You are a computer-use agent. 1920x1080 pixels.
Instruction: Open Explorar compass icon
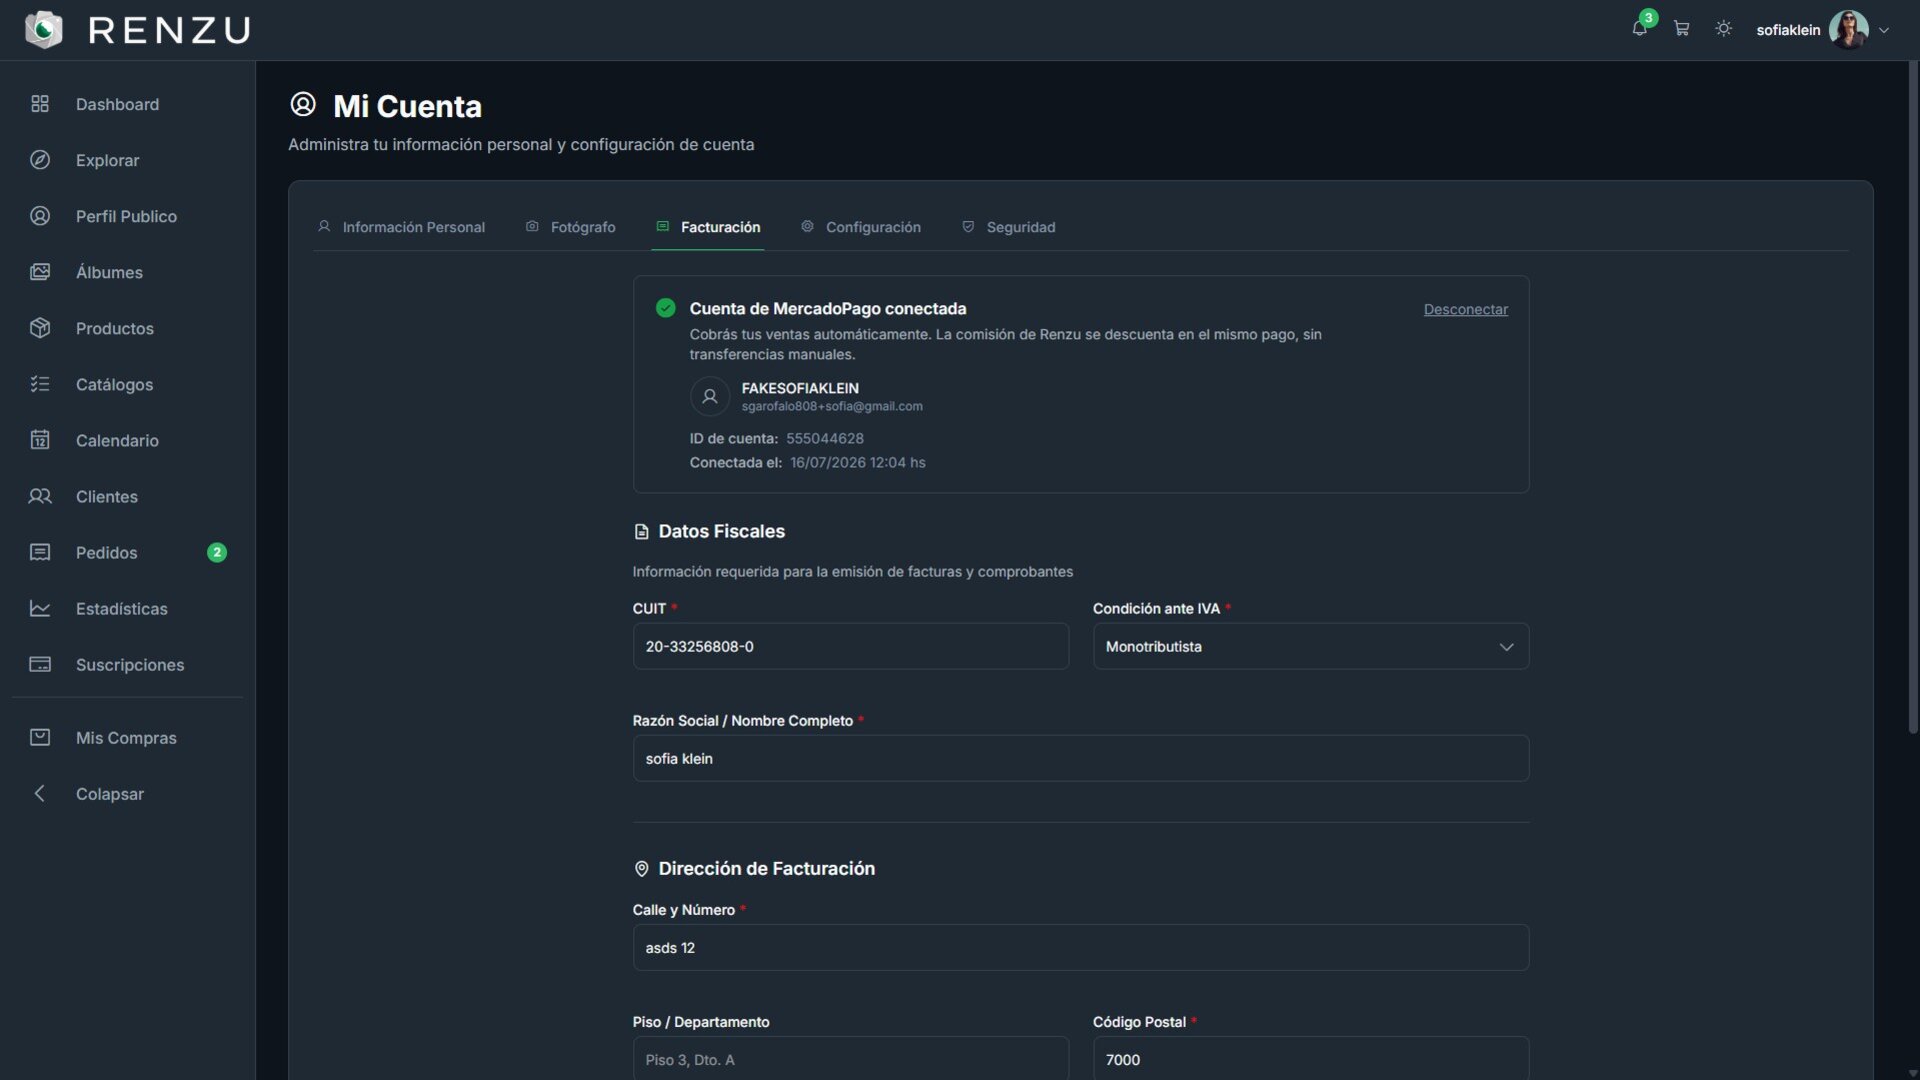[x=40, y=160]
